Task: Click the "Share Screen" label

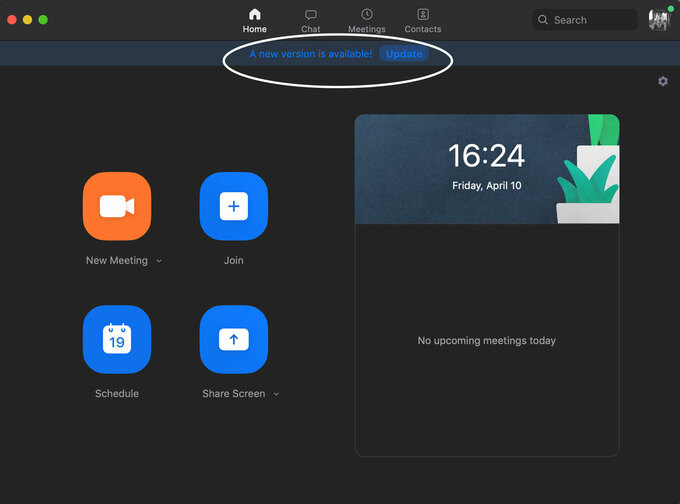Action: [x=234, y=393]
